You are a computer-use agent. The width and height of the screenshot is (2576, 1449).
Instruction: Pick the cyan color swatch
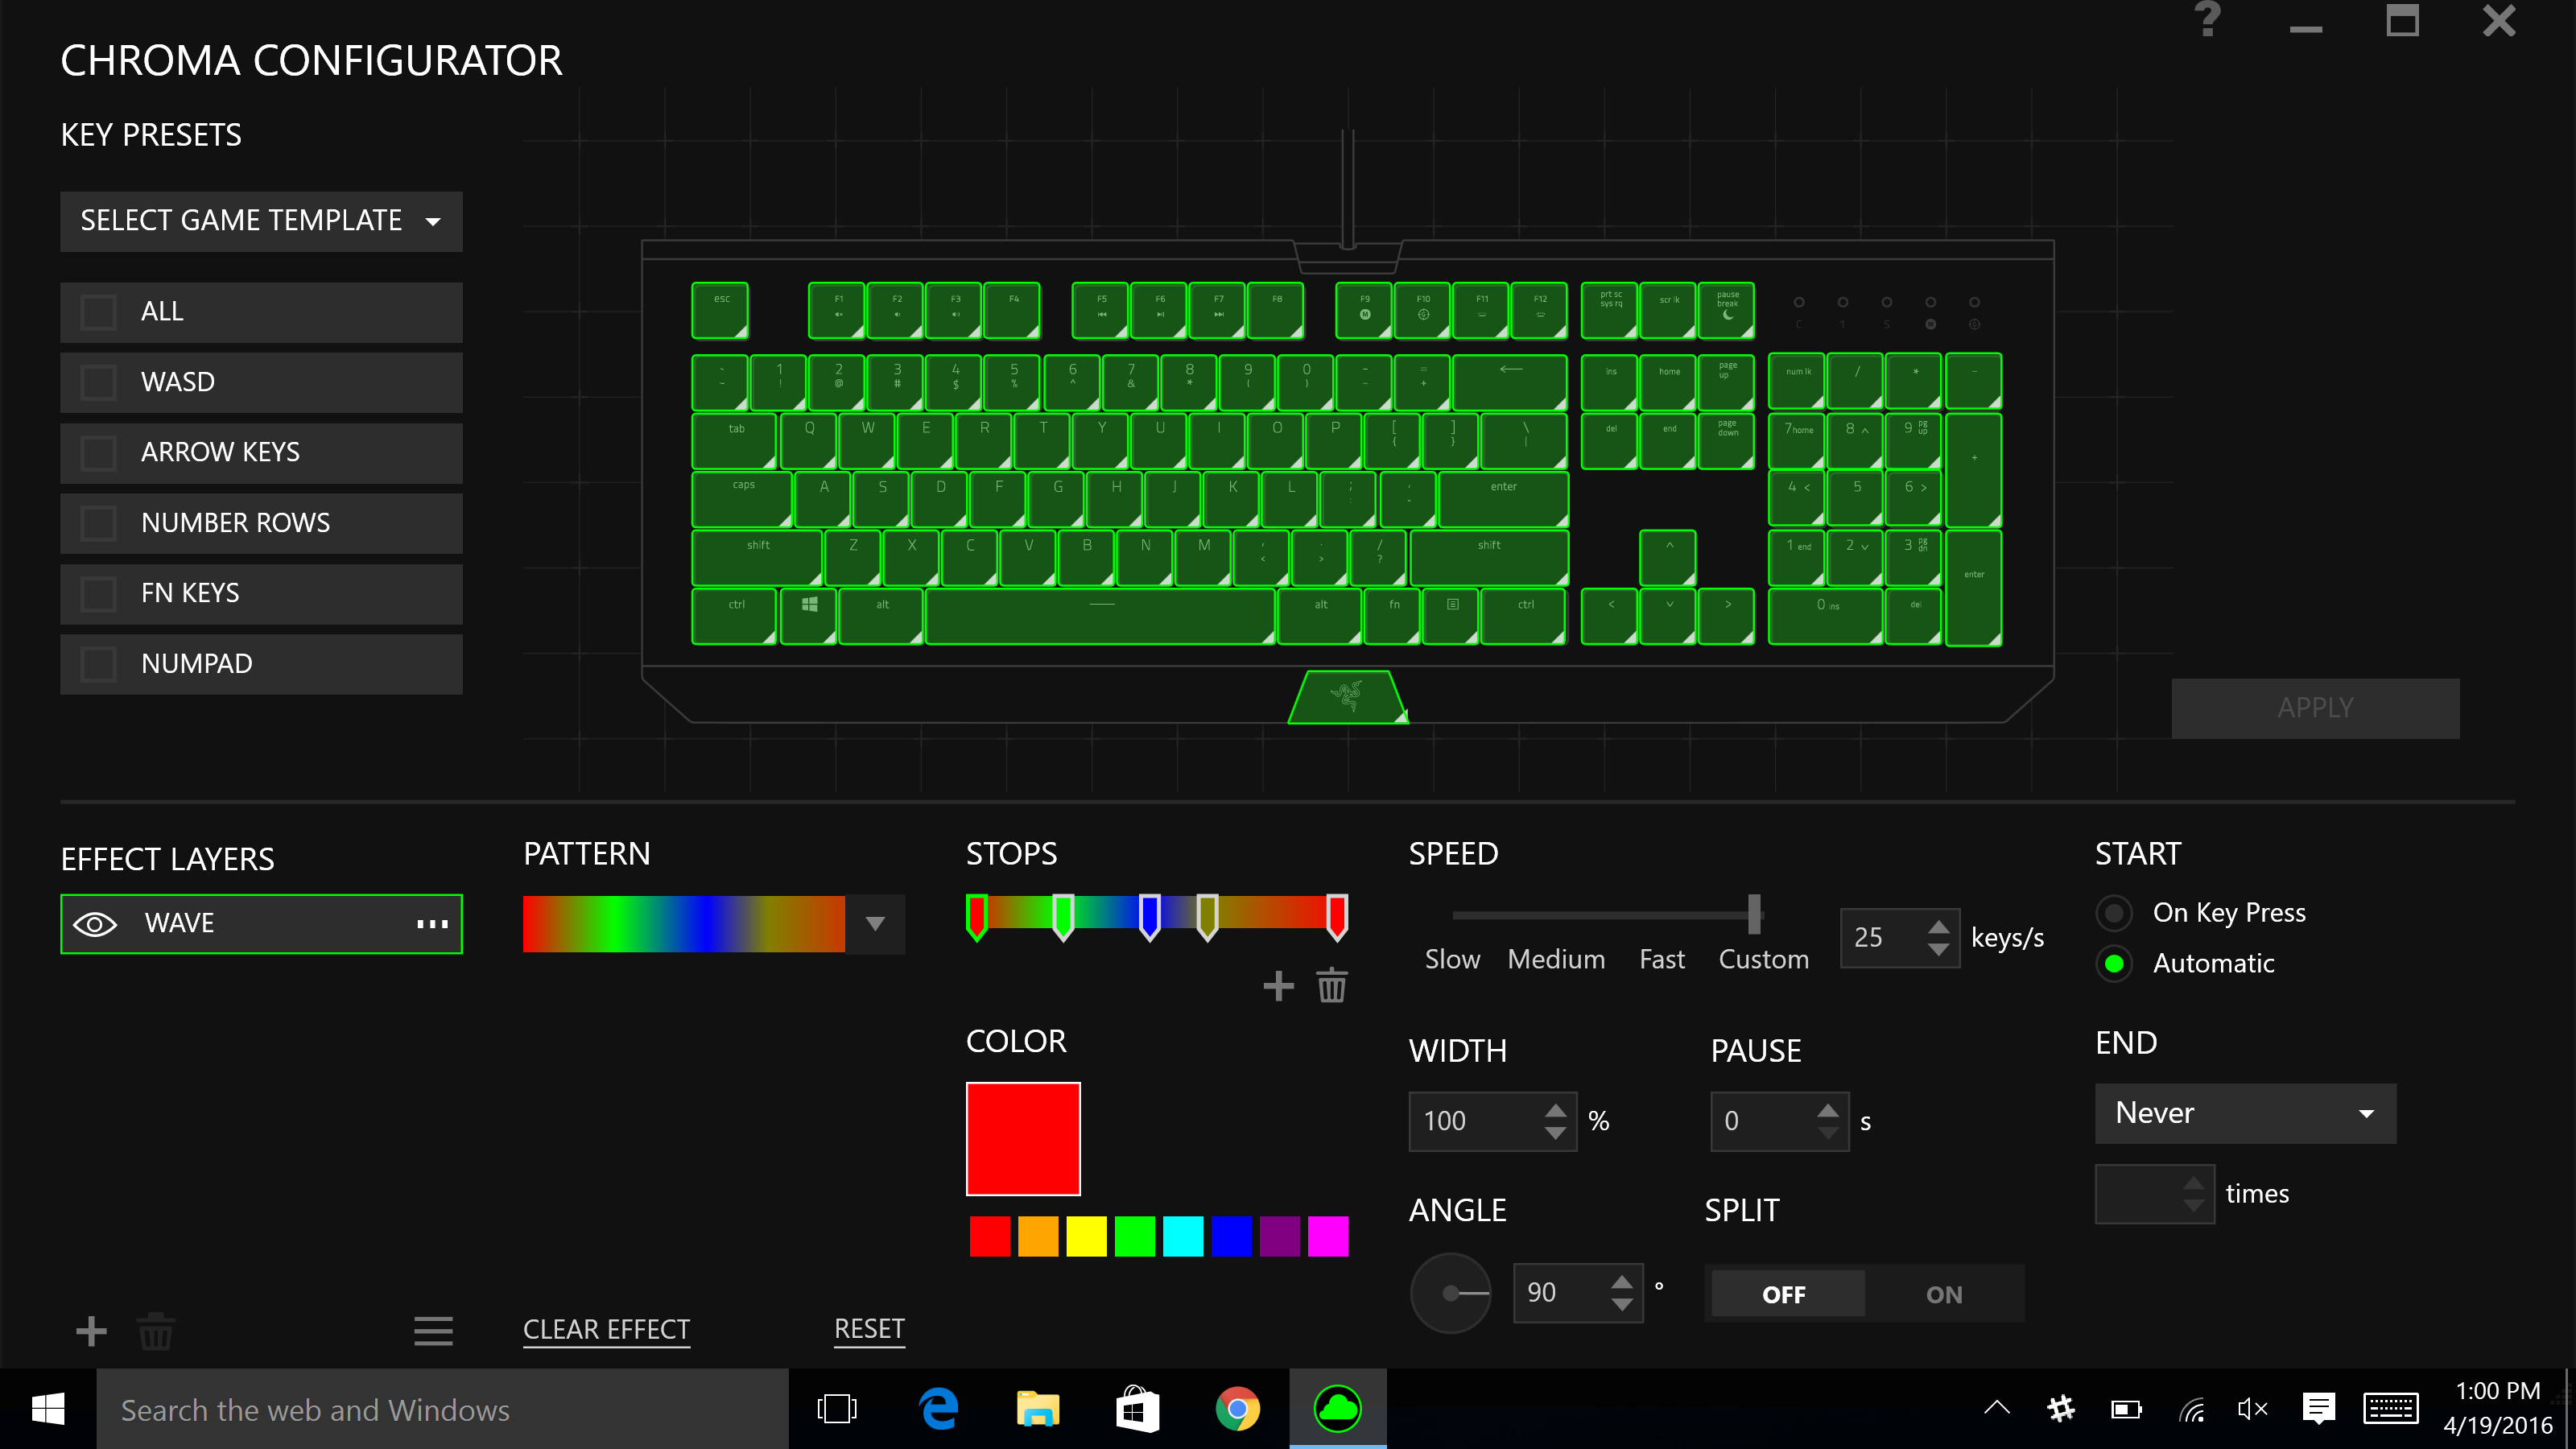click(1182, 1236)
